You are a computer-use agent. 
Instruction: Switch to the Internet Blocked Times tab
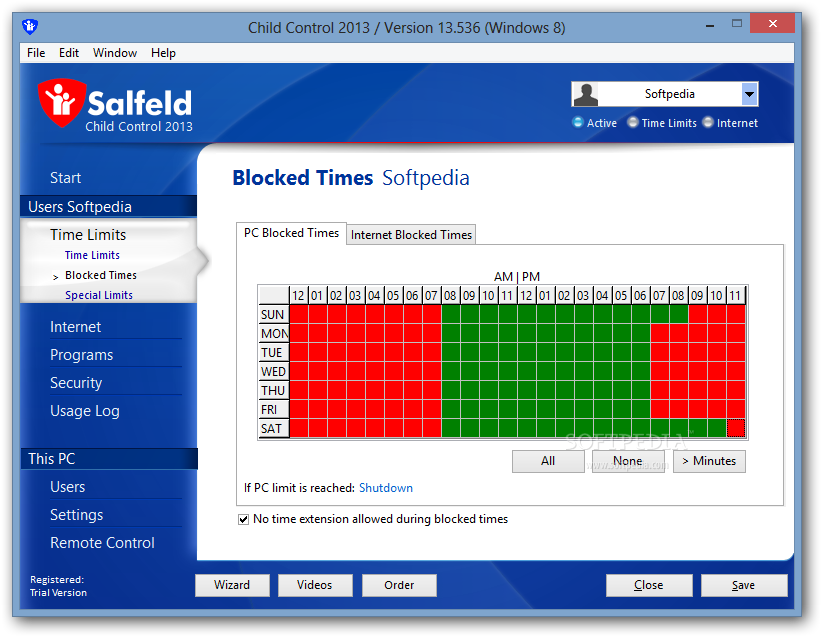pos(412,234)
